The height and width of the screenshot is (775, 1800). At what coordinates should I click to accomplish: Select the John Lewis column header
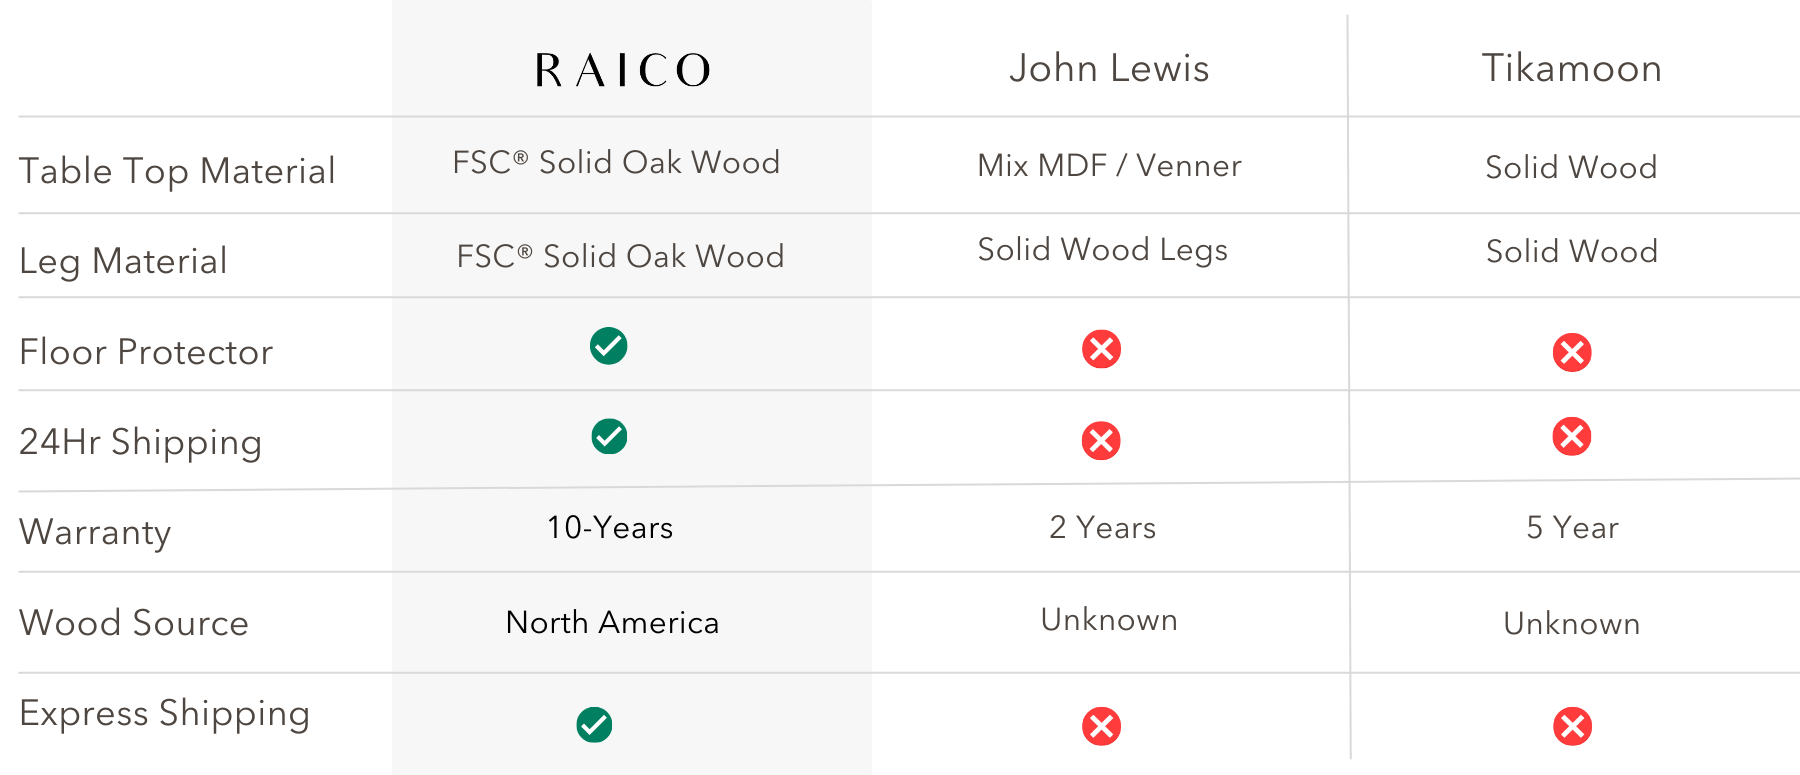1109,68
